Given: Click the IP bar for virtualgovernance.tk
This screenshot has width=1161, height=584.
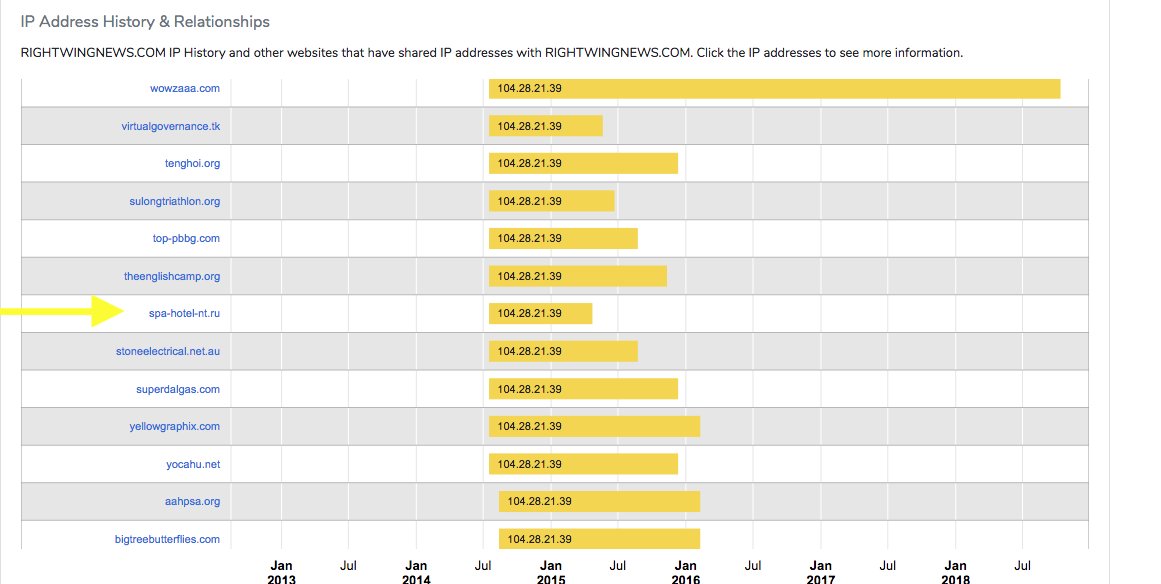Looking at the screenshot, I should coord(546,126).
